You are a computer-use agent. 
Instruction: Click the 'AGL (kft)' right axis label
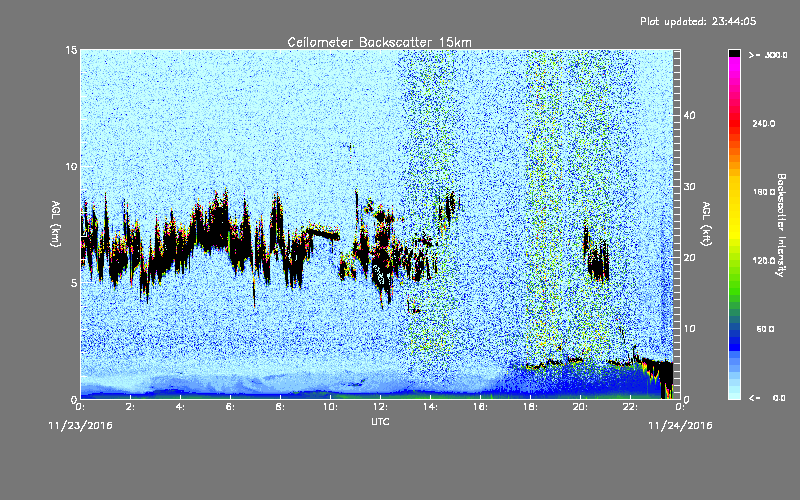pyautogui.click(x=706, y=224)
